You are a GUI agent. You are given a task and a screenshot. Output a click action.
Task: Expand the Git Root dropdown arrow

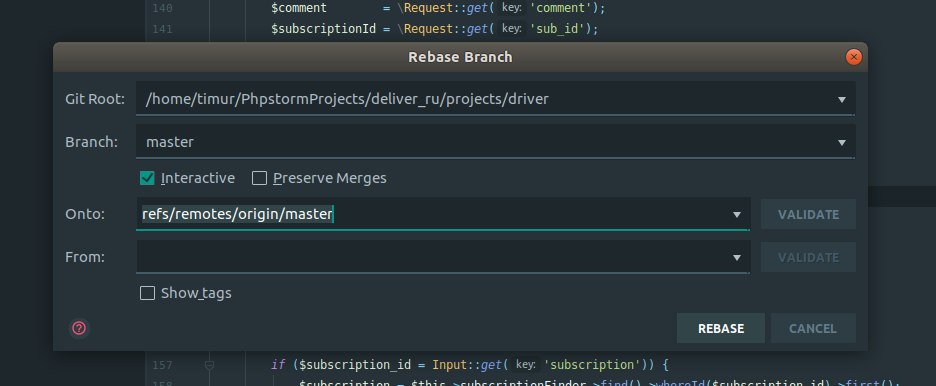(x=842, y=100)
